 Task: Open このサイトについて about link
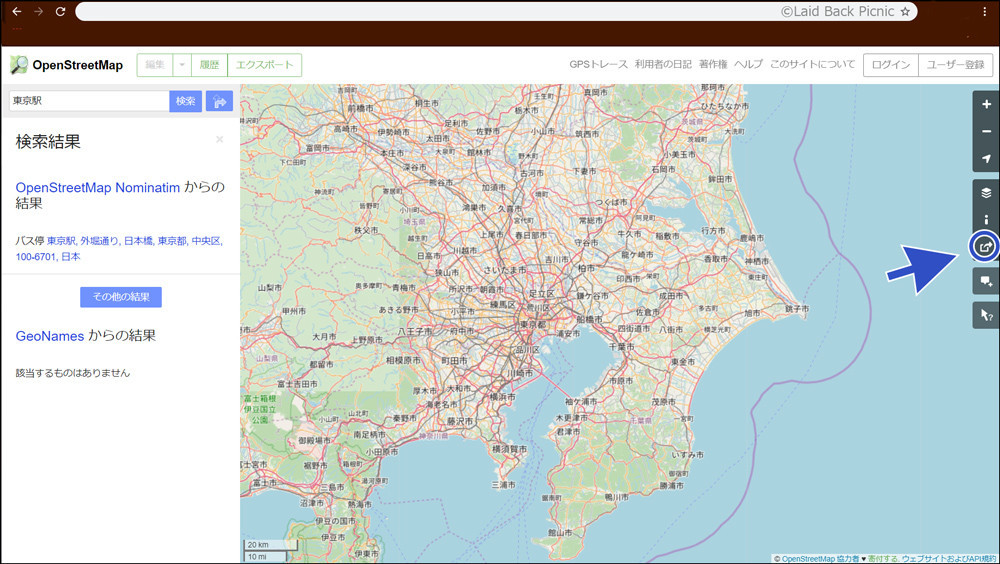[x=812, y=64]
